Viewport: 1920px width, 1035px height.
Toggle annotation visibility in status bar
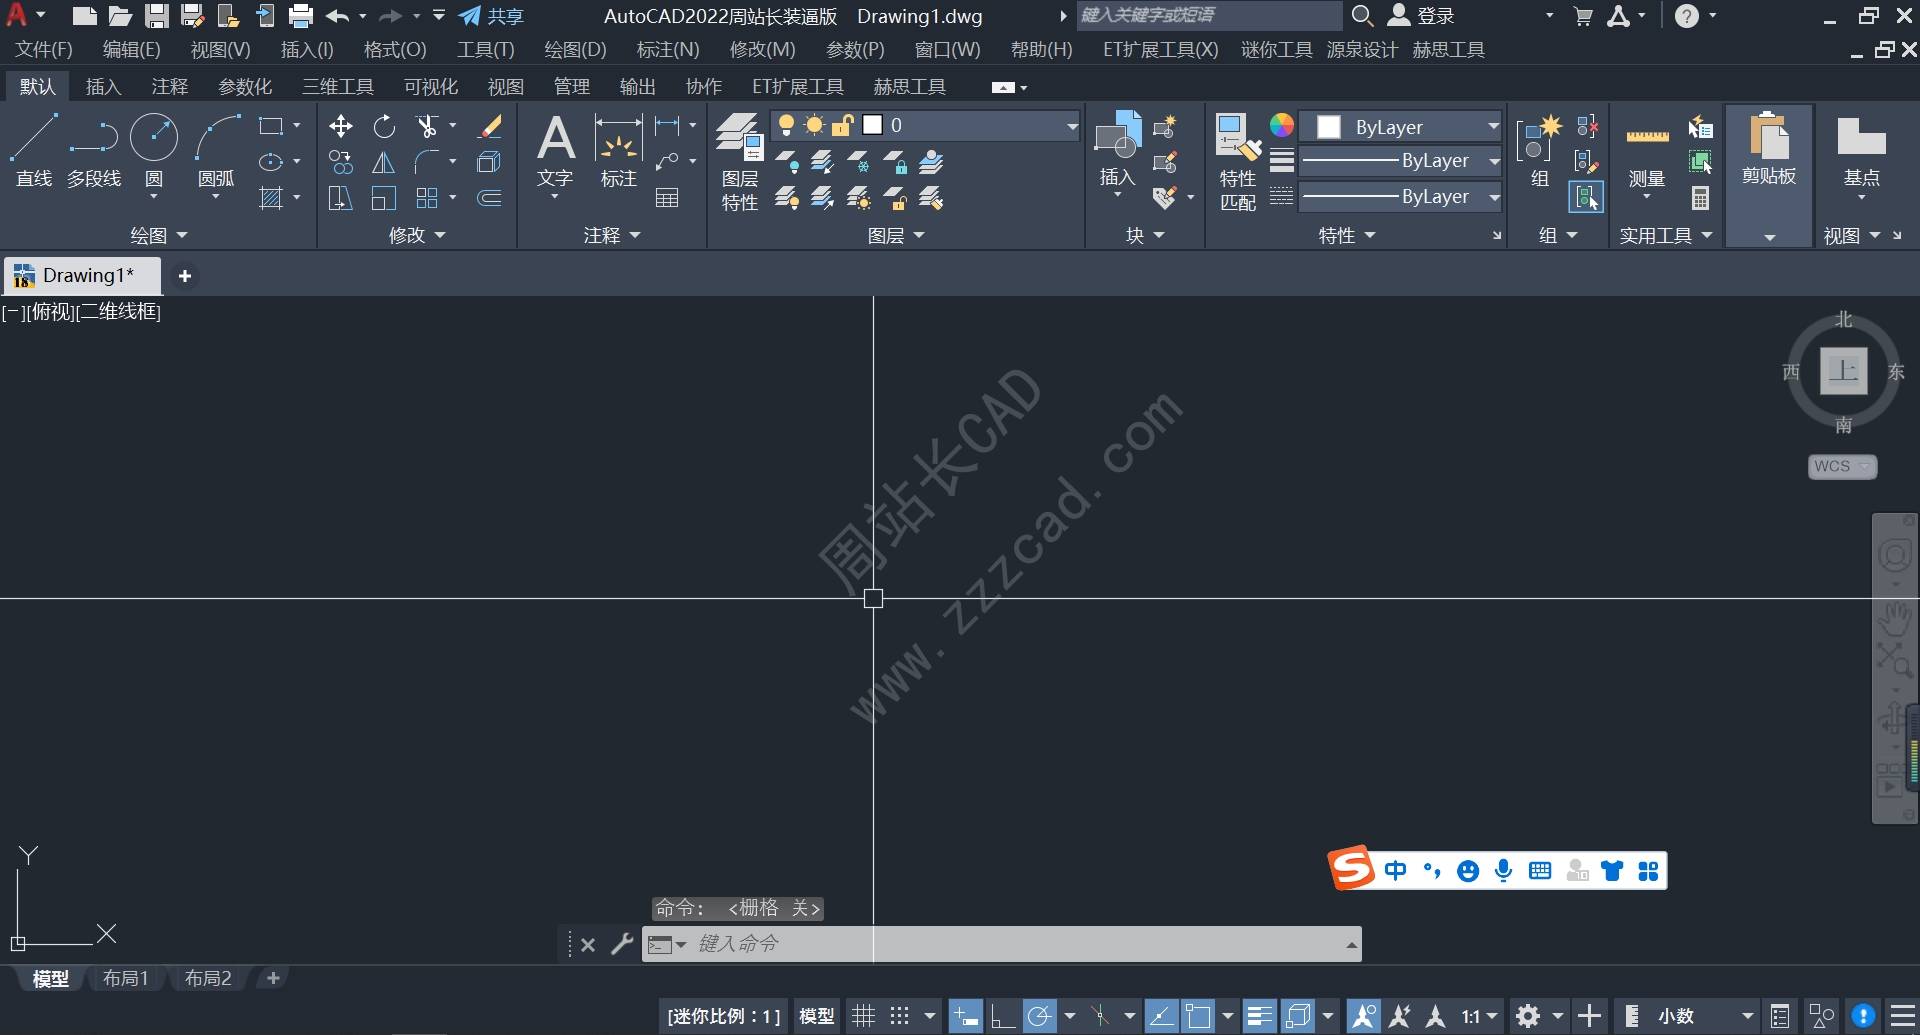pos(1363,1016)
